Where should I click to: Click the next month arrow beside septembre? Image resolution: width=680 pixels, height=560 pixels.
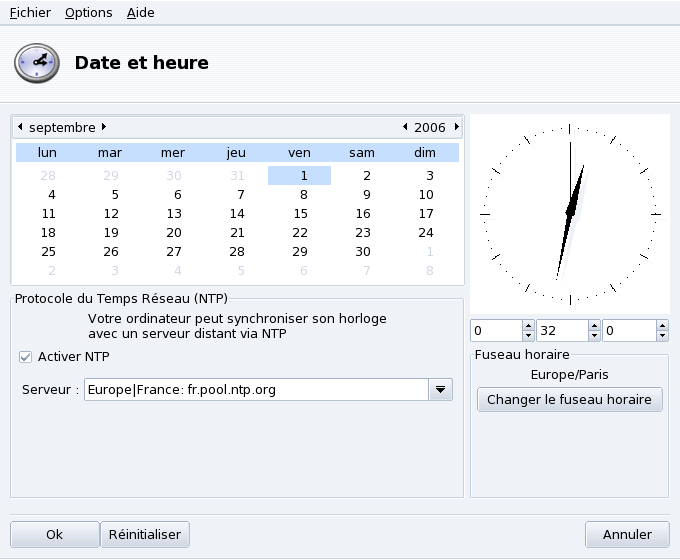[104, 127]
